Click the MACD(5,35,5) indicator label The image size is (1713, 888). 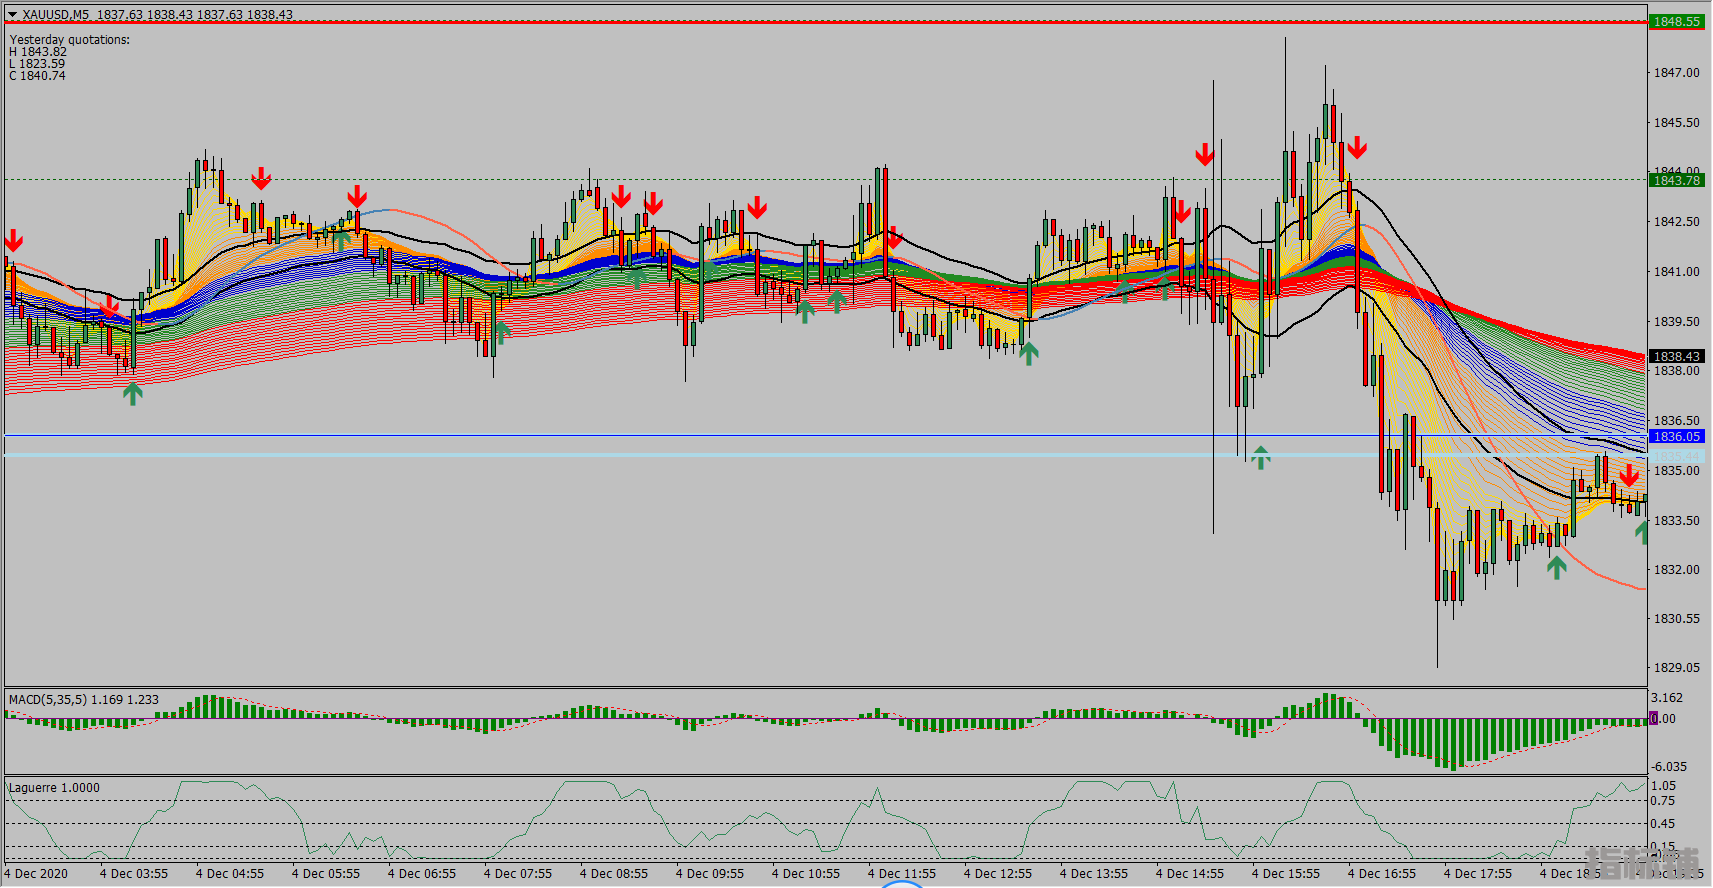tap(84, 700)
